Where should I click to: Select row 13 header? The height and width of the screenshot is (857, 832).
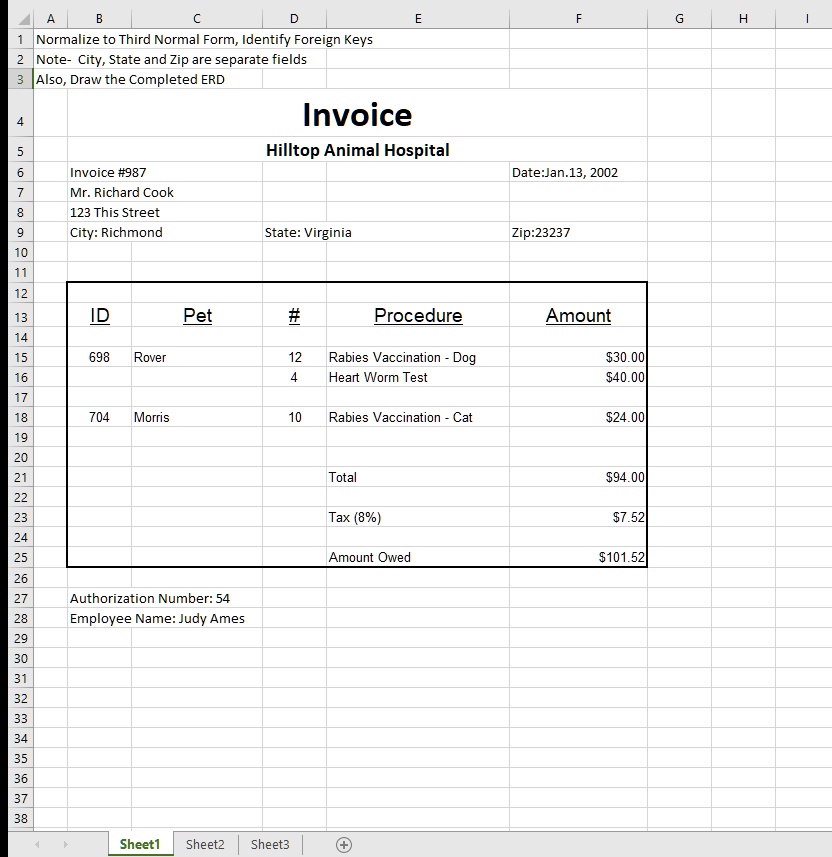pos(21,317)
